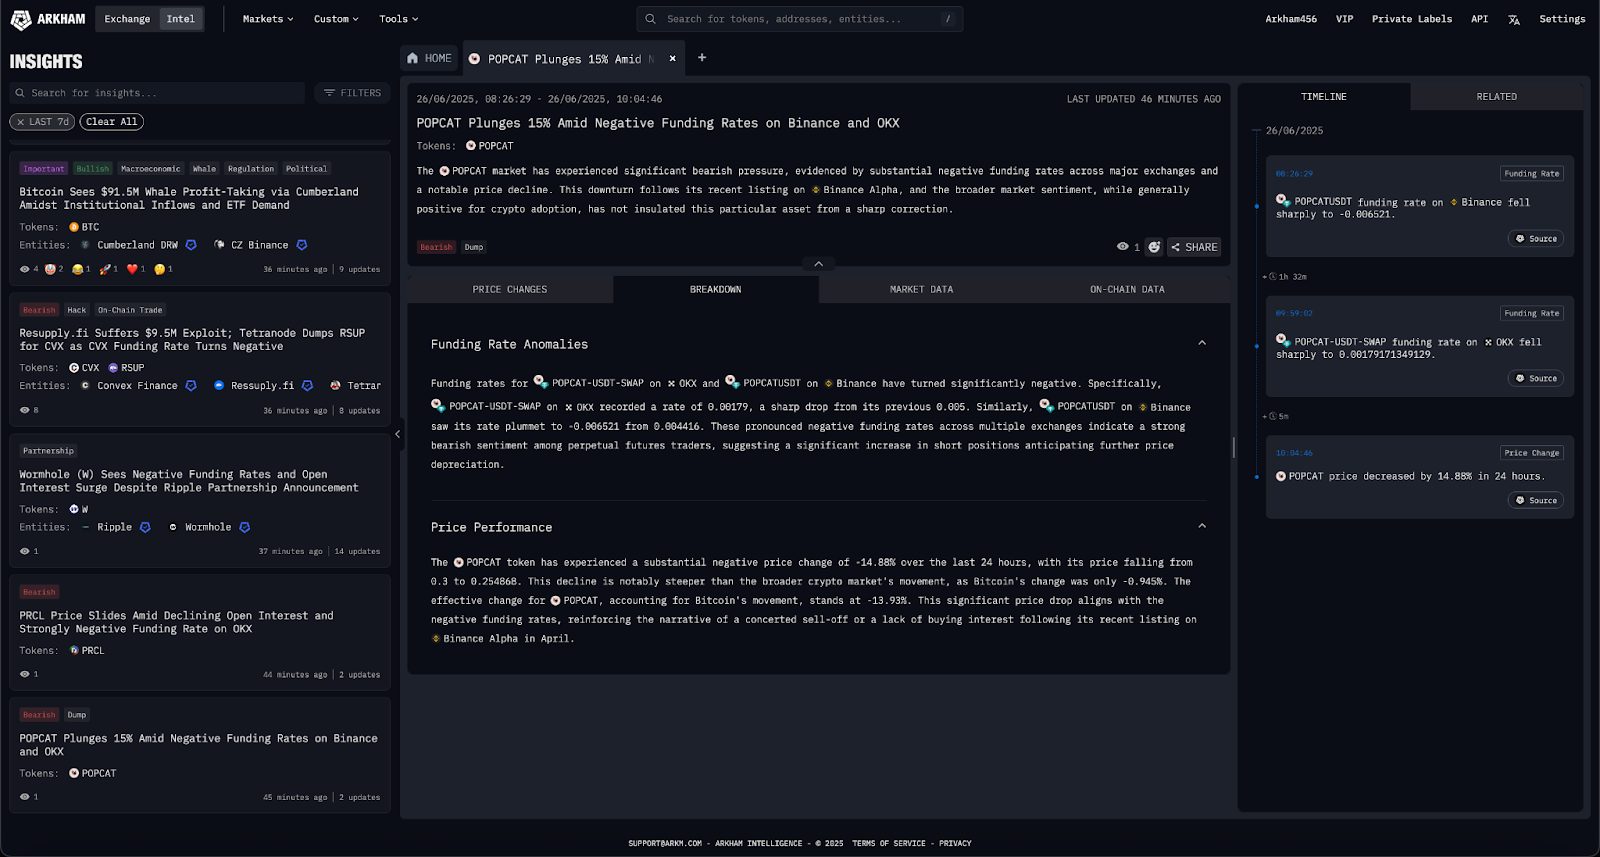Click the SHARE button
The height and width of the screenshot is (857, 1600).
[x=1194, y=247]
